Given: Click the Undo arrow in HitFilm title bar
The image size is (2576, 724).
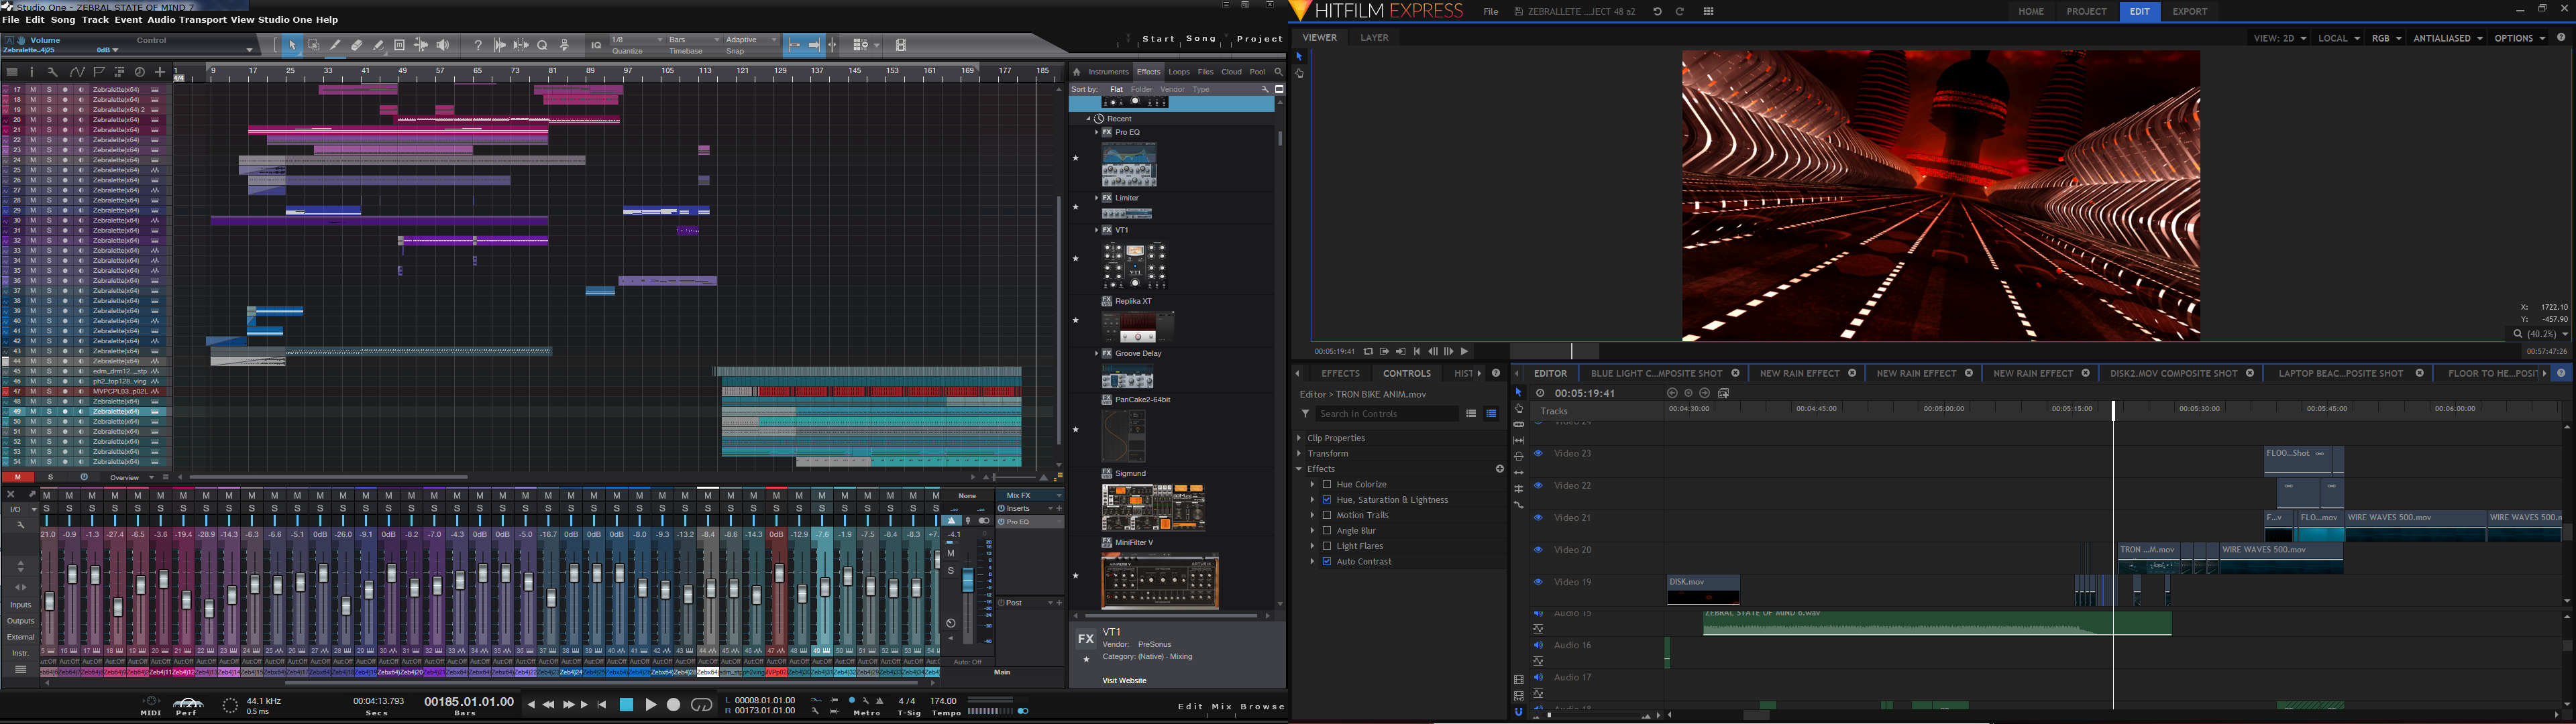Looking at the screenshot, I should [1657, 12].
